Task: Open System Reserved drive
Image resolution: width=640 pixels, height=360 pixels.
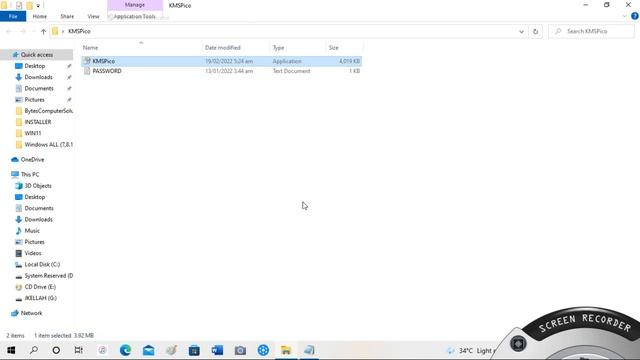Action: point(48,276)
